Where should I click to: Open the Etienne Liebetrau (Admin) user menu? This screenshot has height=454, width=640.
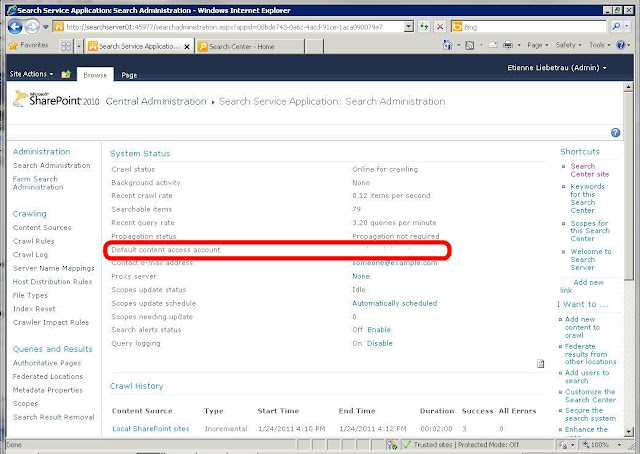tap(557, 68)
